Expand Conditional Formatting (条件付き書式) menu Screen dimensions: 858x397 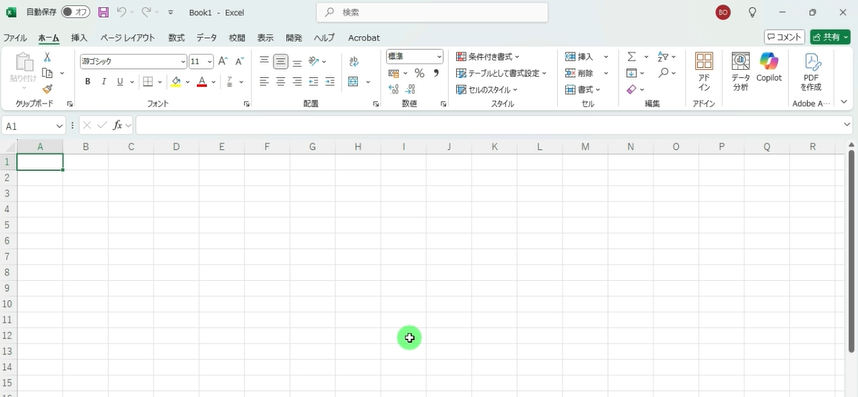488,56
